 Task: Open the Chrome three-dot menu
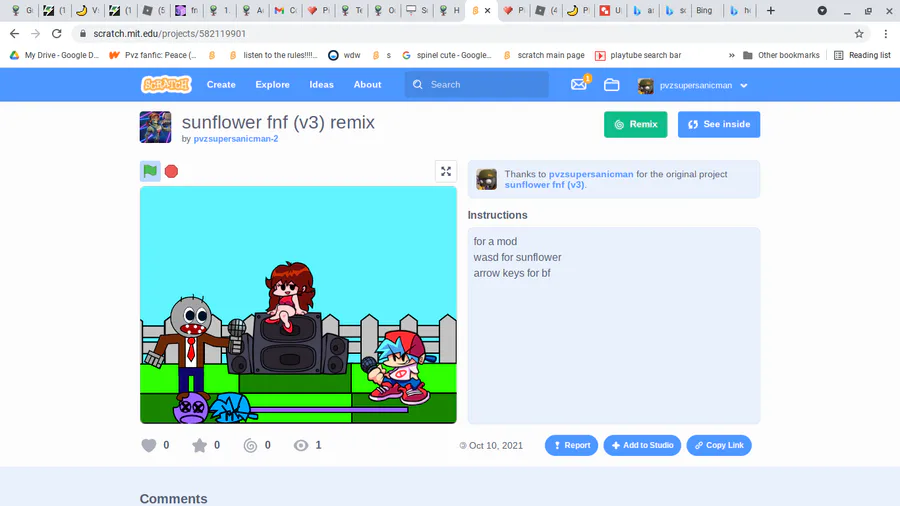click(886, 34)
